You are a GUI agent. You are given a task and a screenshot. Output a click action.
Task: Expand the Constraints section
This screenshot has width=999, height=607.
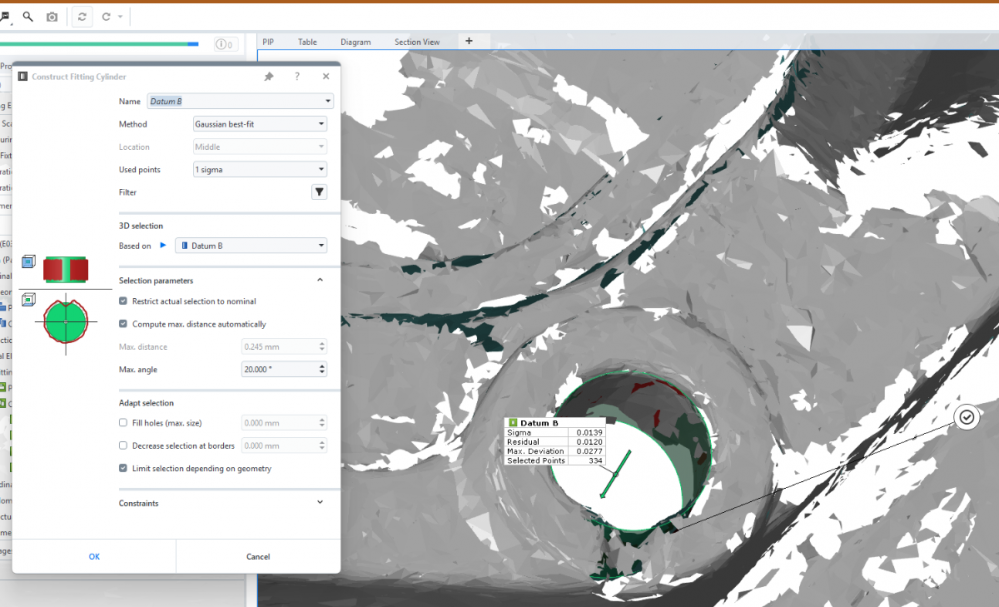(320, 503)
